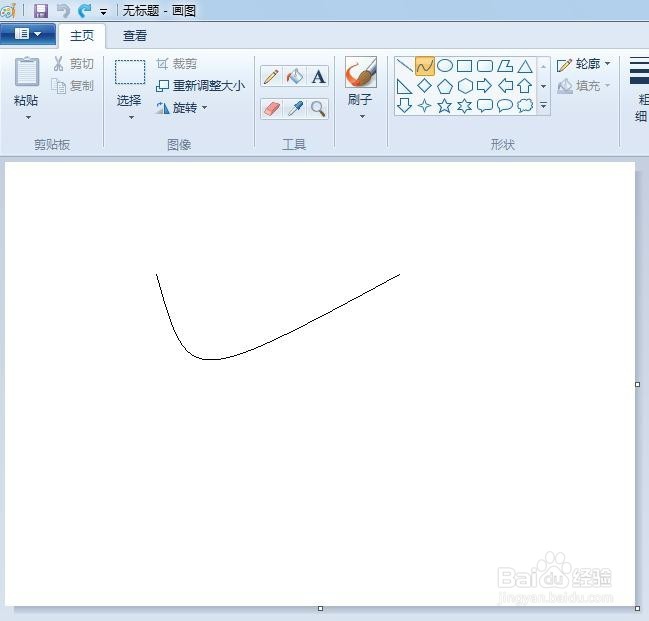This screenshot has height=621, width=649.
Task: Select the Color picker eyedropper tool
Action: pyautogui.click(x=295, y=109)
